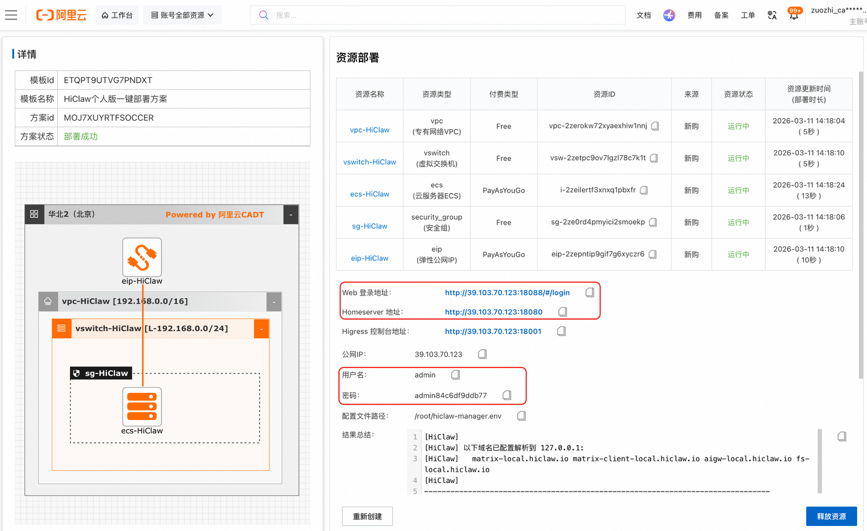Screen dimensions: 867x531
Task: Copy the 结果总结 log output
Action: 842,436
